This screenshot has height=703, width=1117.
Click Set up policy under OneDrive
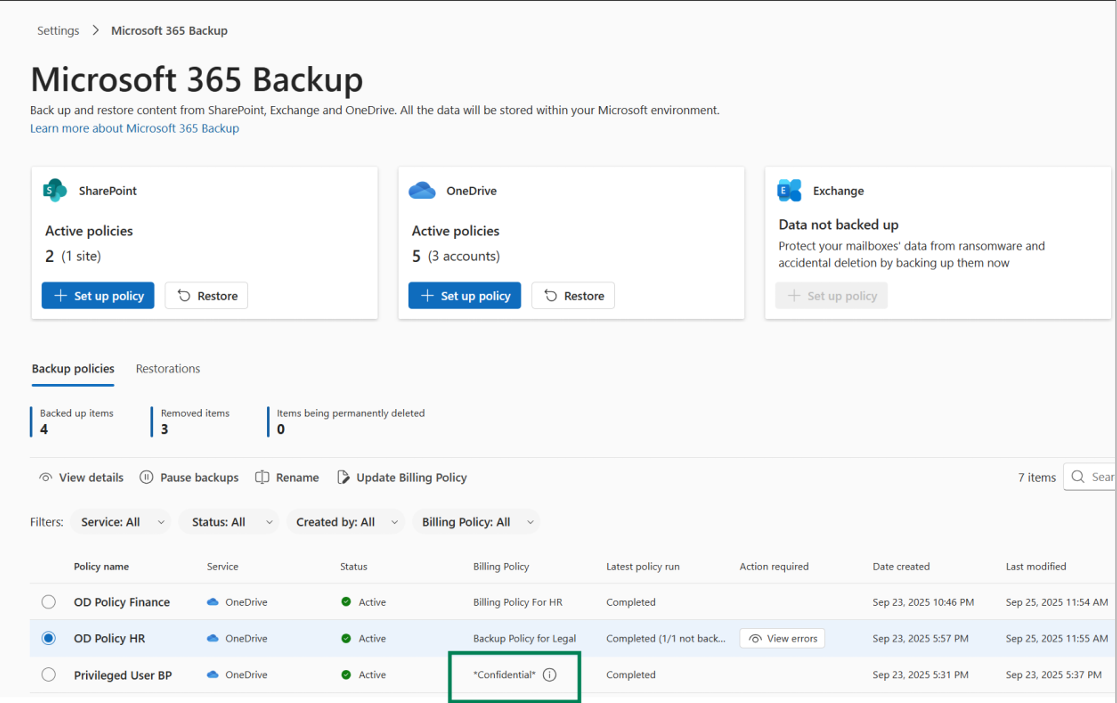coord(464,296)
